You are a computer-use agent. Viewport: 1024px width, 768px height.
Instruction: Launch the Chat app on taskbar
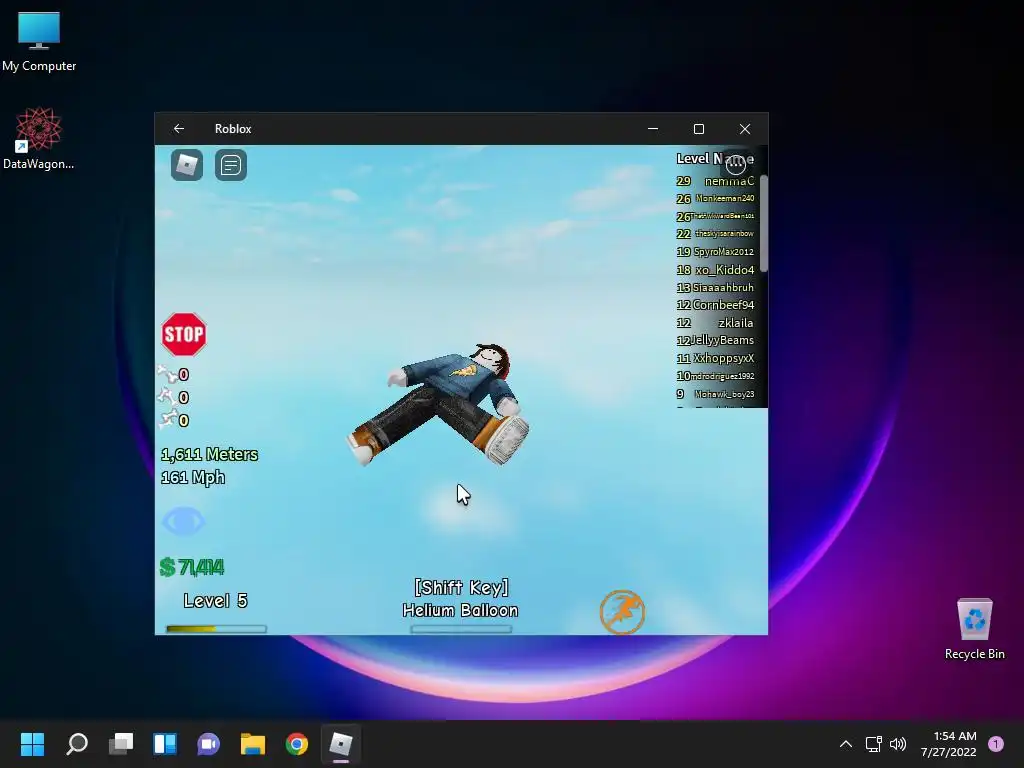pos(208,744)
